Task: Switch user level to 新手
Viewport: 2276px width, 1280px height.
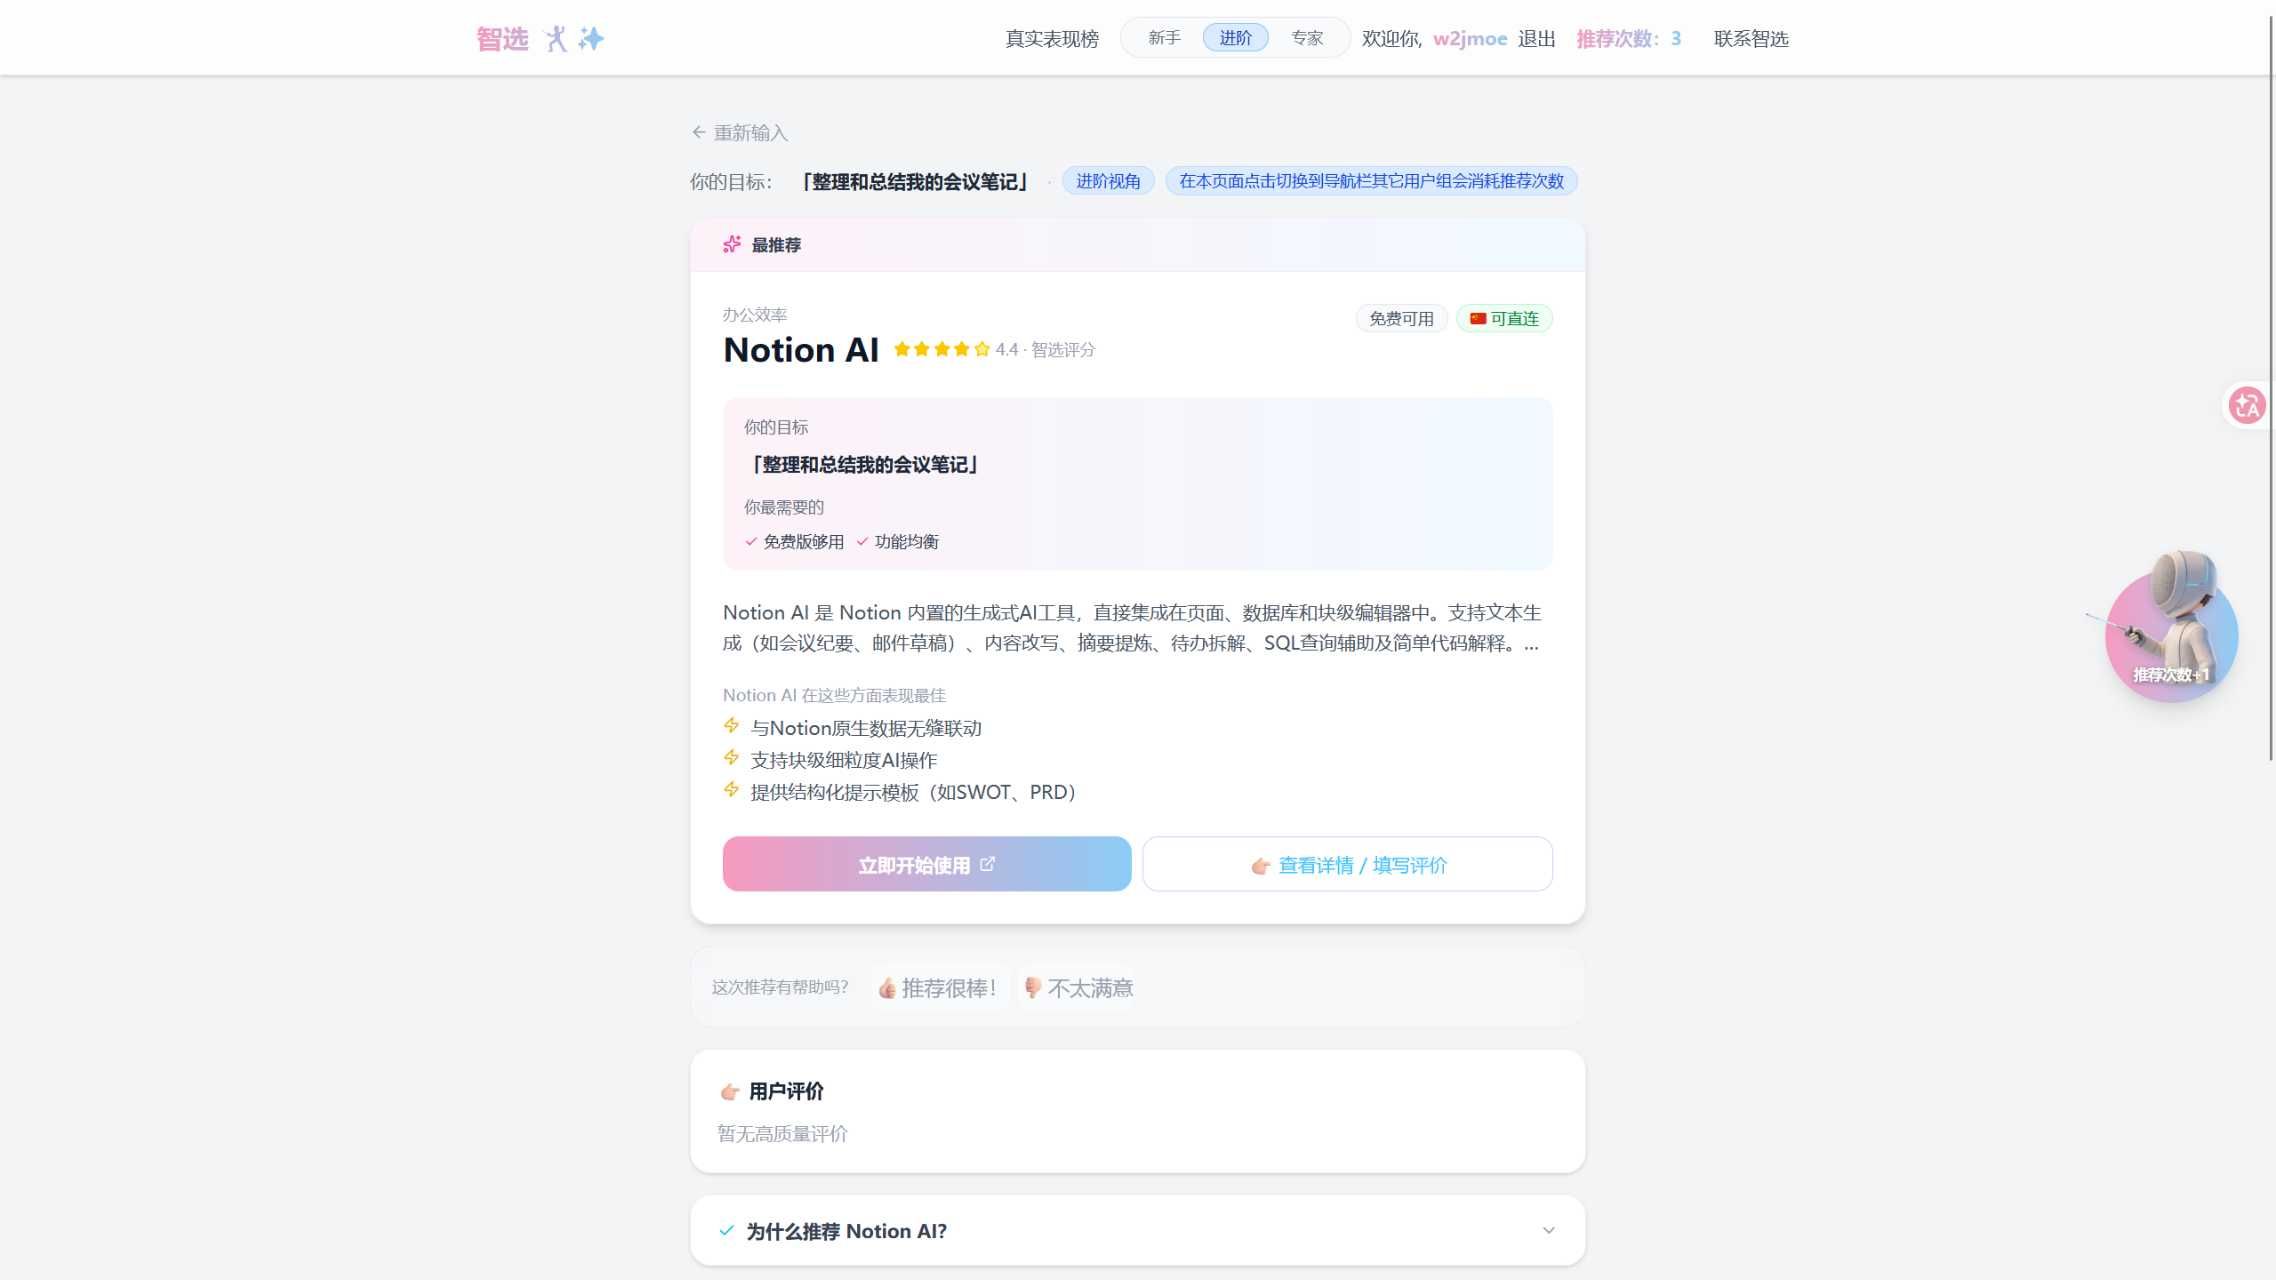Action: tap(1164, 38)
